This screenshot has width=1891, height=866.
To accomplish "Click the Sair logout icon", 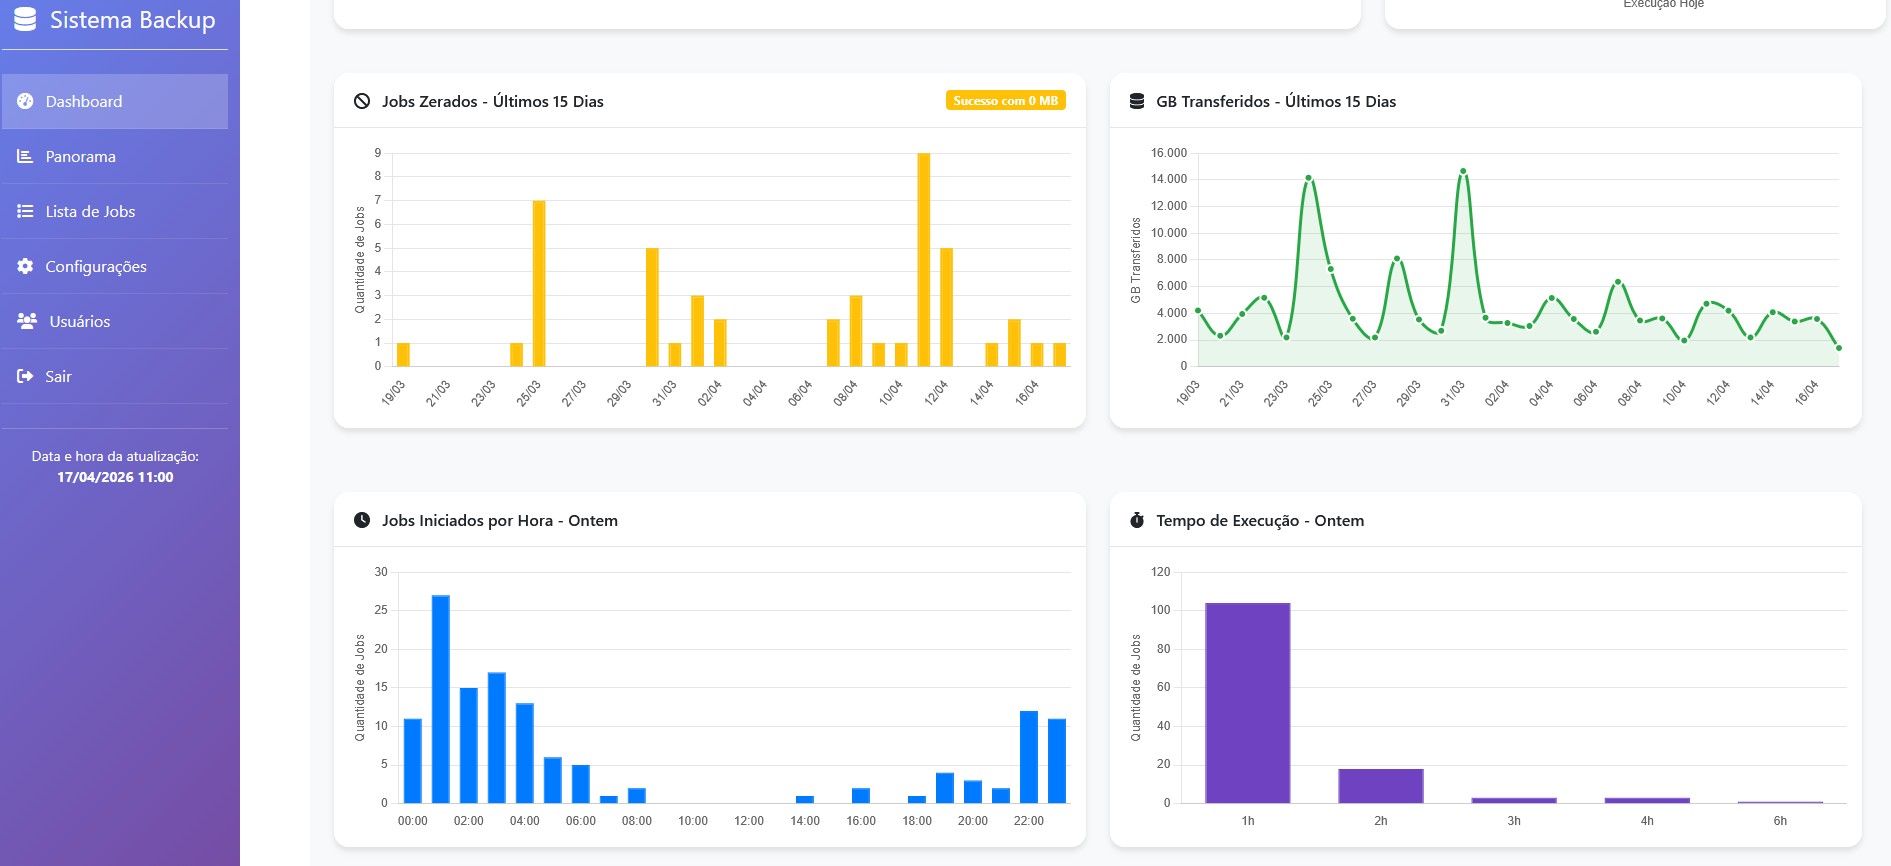I will [x=25, y=376].
